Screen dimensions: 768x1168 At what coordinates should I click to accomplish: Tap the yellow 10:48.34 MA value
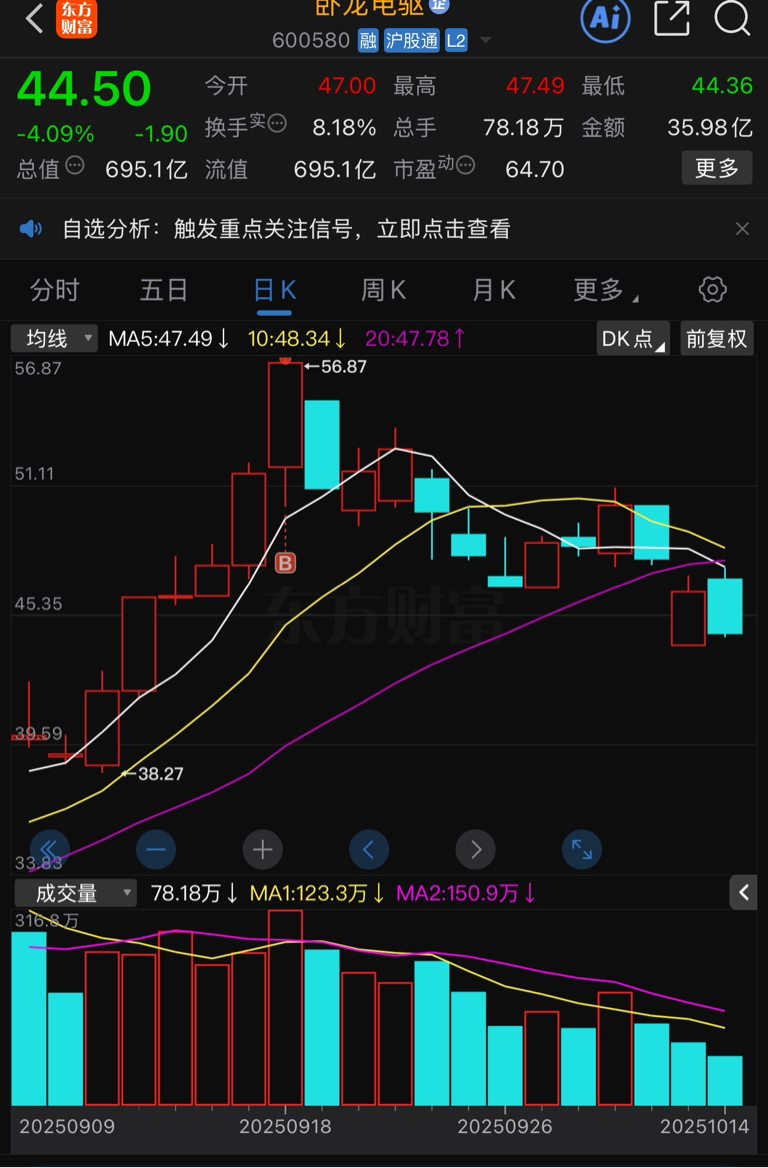[x=296, y=339]
